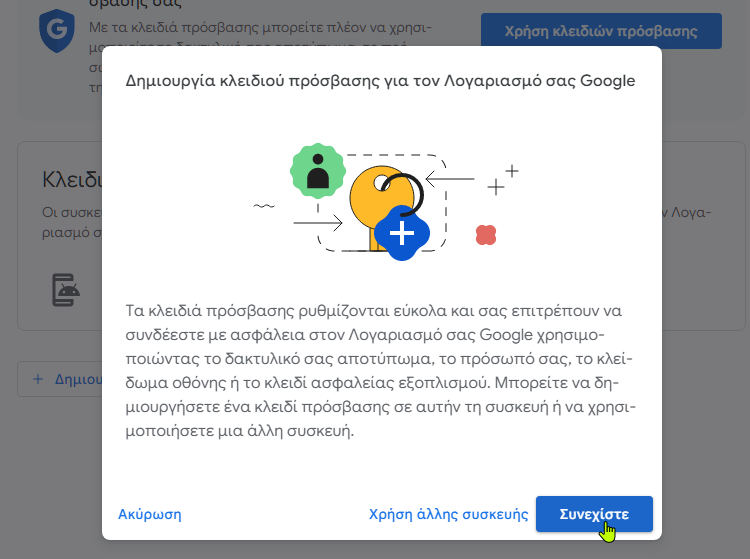The image size is (750, 559).
Task: Choose Χρήση άλλης συσκευής option
Action: click(448, 514)
